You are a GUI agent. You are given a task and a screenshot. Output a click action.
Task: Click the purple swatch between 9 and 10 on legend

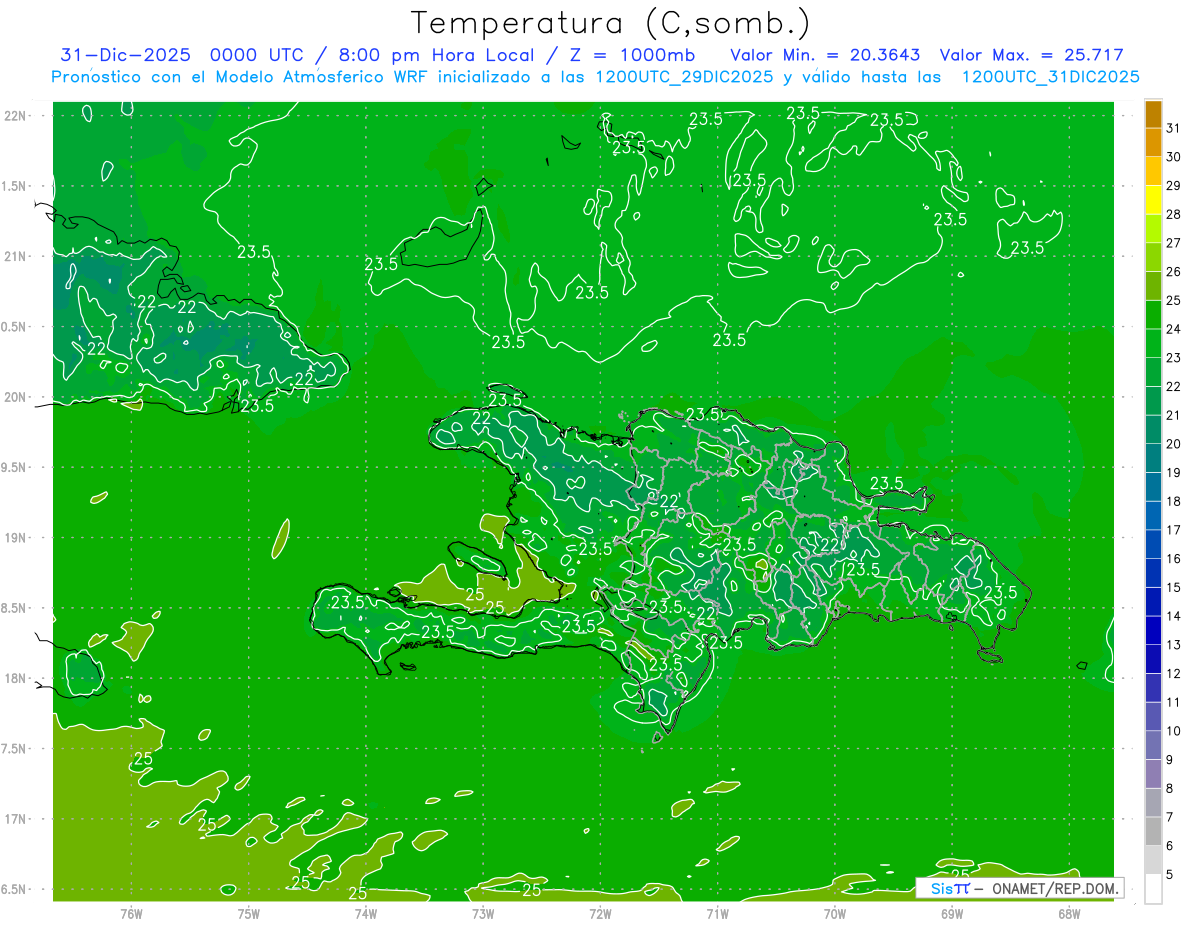pos(1153,745)
